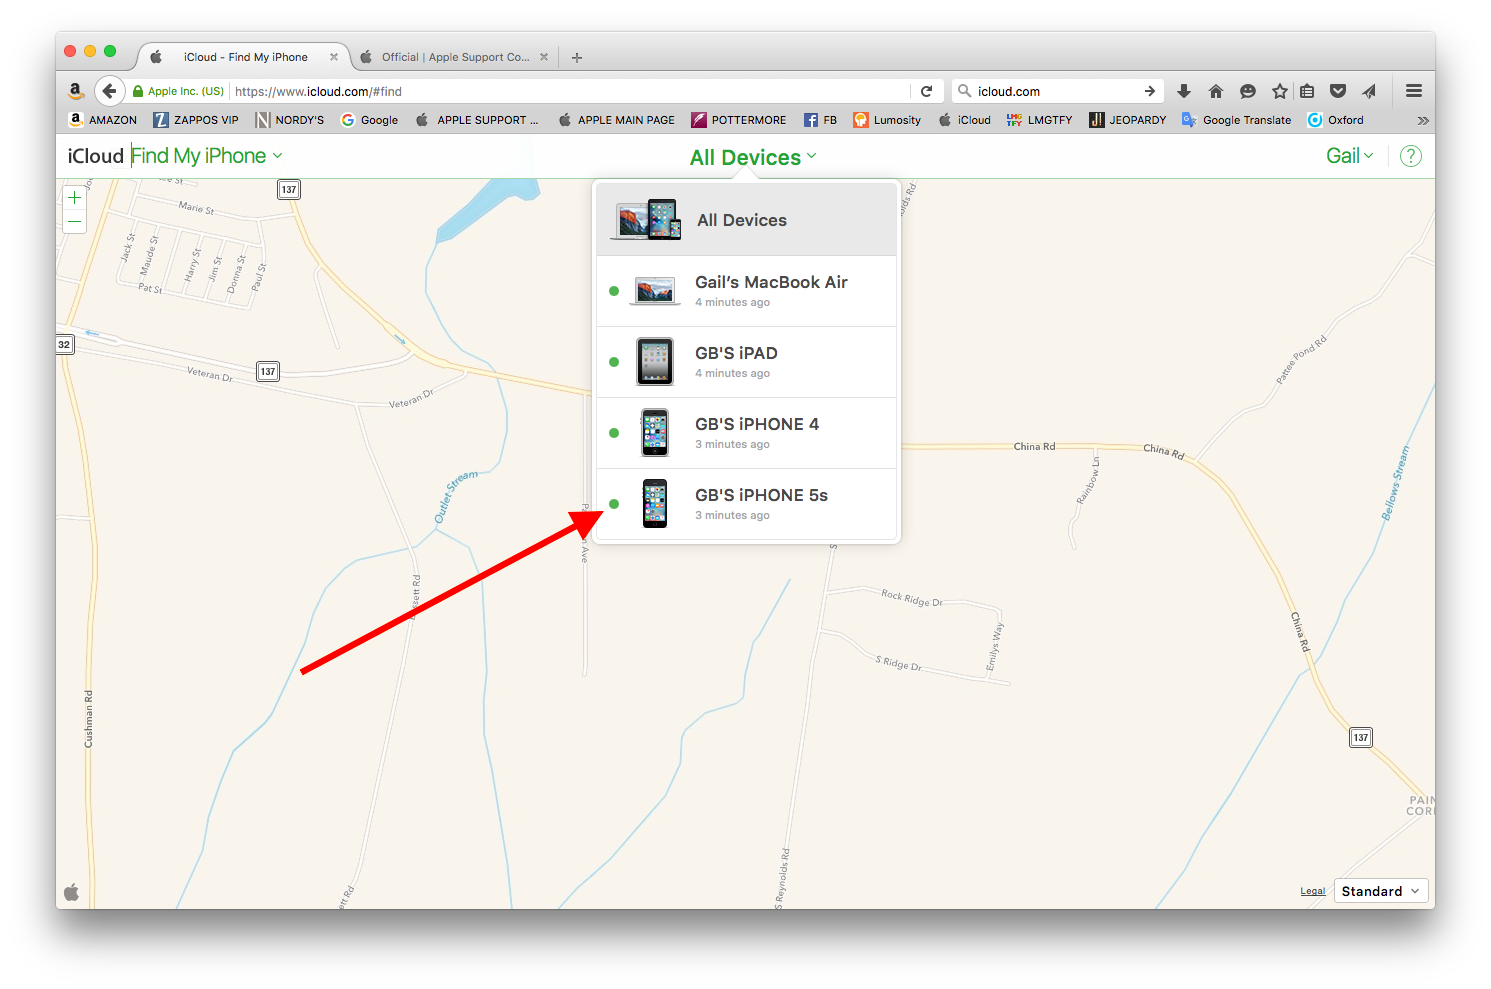Open the APPLE MAIN PAGE bookmark
The height and width of the screenshot is (989, 1491).
coord(616,120)
